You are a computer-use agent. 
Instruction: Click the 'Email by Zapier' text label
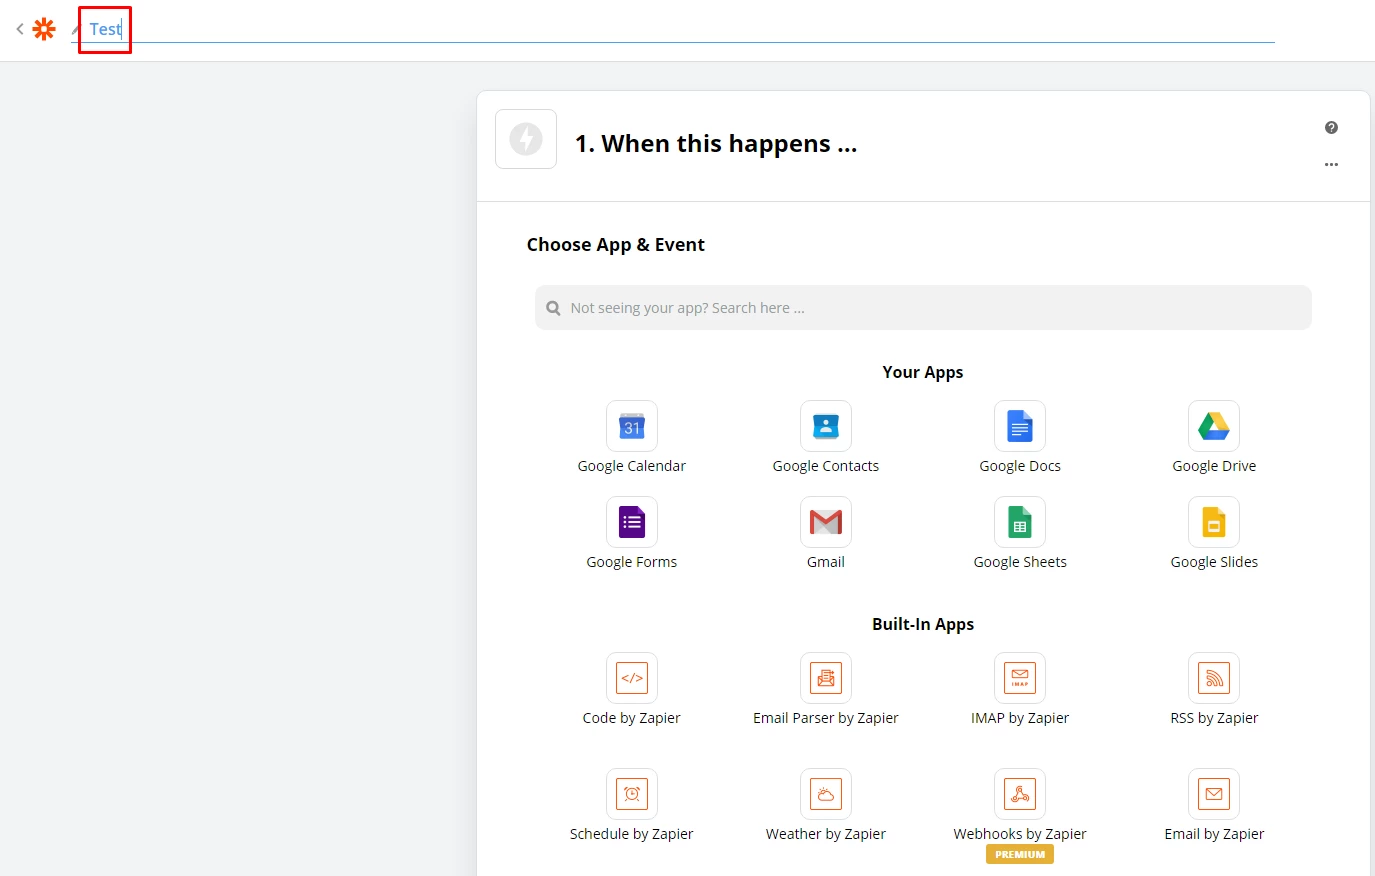pyautogui.click(x=1214, y=834)
